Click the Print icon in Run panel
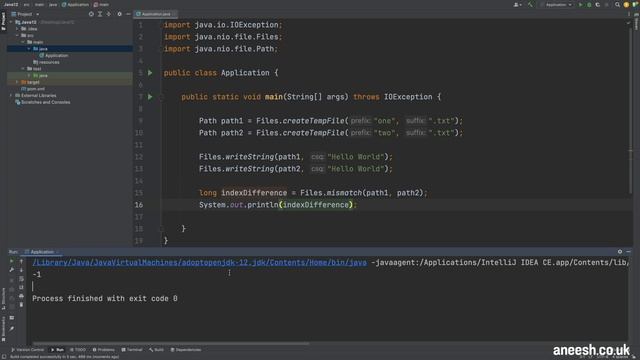The image size is (640, 360). (x=22, y=296)
